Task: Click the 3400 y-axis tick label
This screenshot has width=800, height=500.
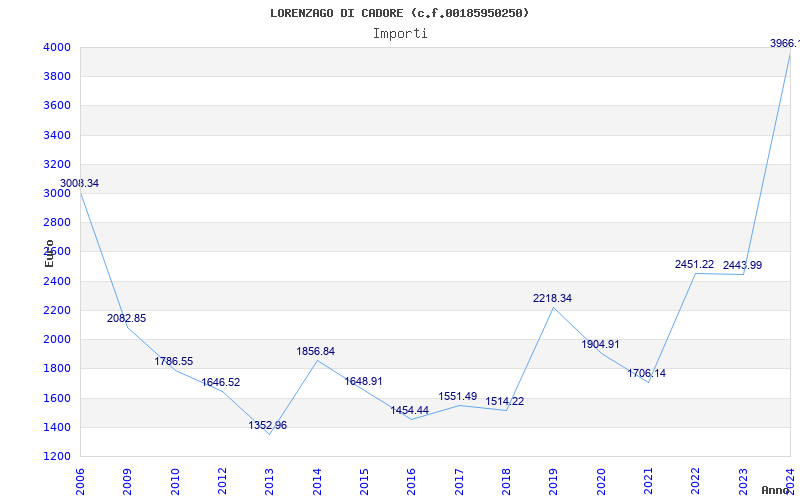Action: (57, 135)
